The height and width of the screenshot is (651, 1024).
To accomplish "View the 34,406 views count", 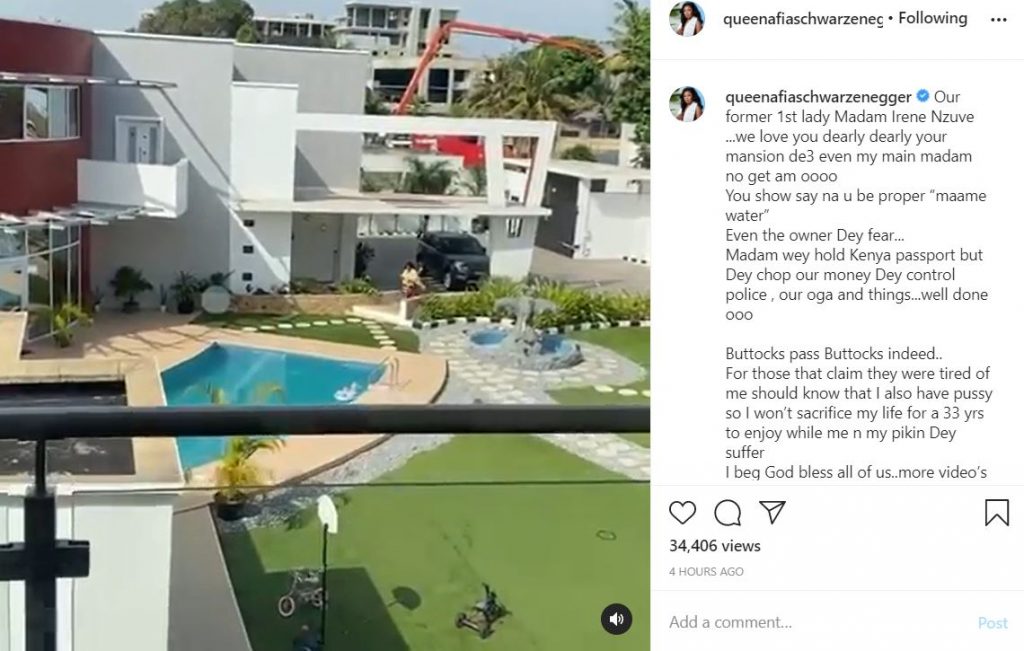I will point(714,546).
